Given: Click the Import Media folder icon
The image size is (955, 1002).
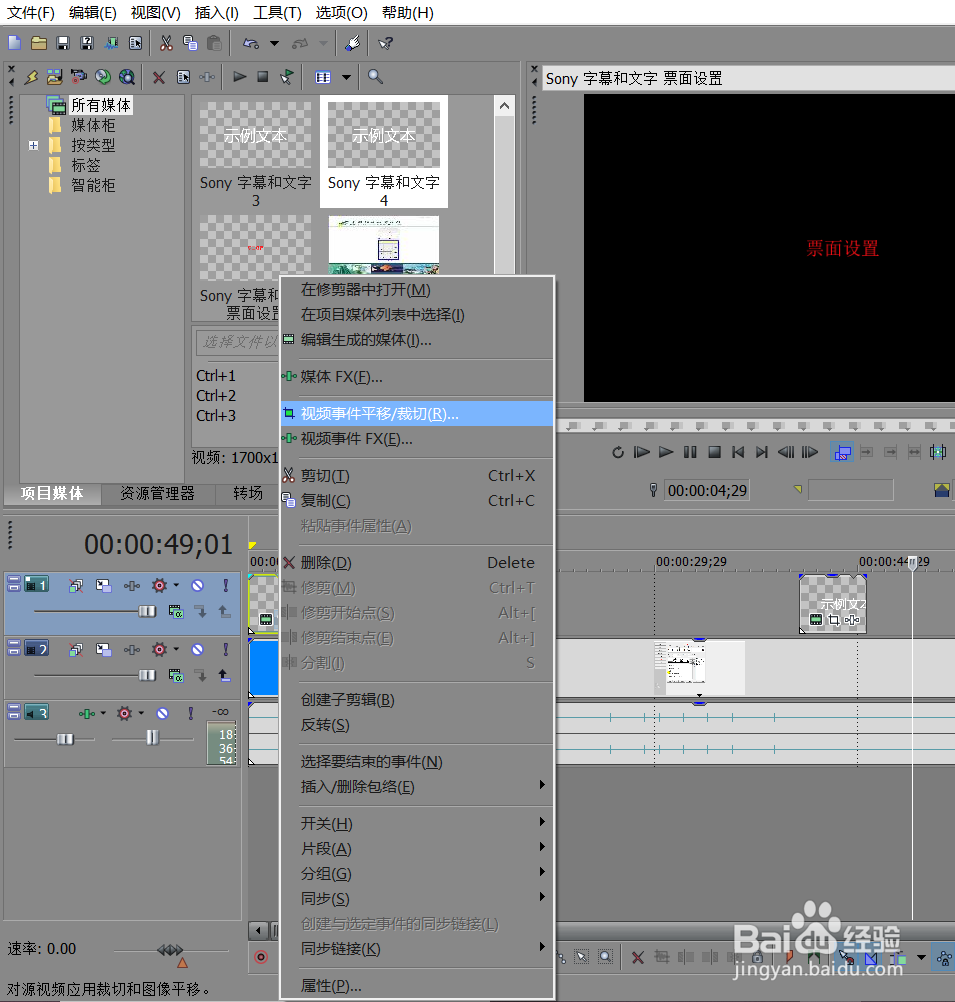Looking at the screenshot, I should [x=55, y=77].
